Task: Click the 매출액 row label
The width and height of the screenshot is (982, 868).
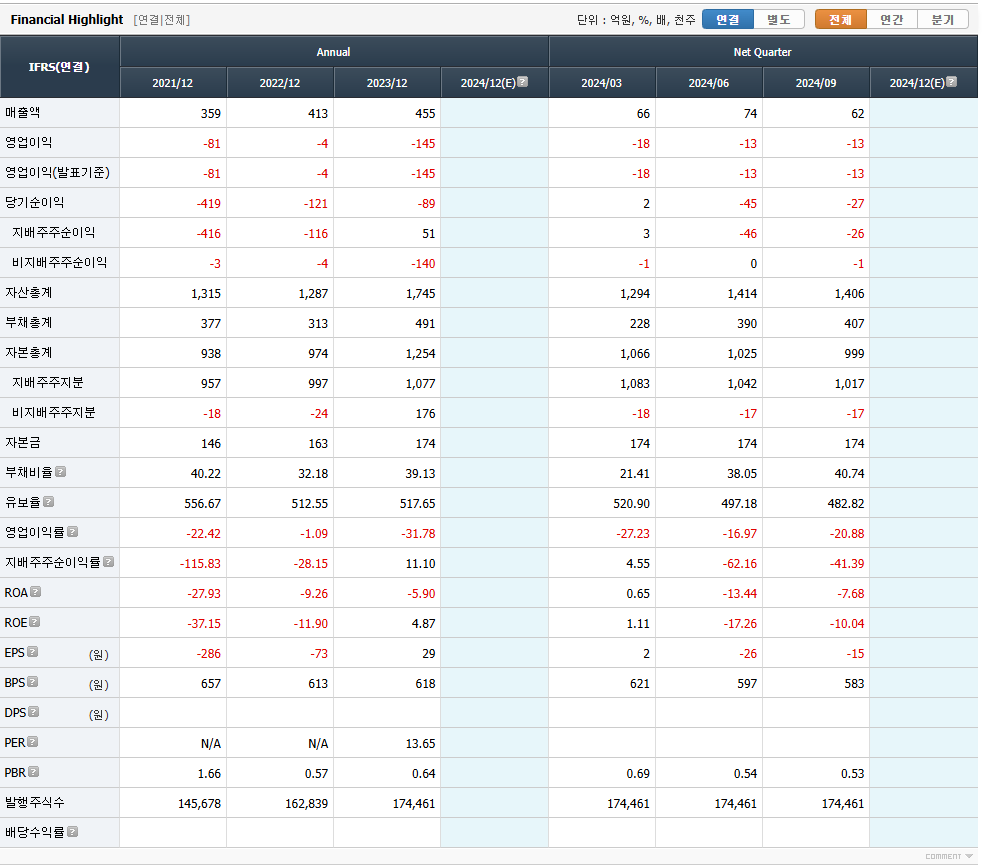Action: [x=23, y=113]
